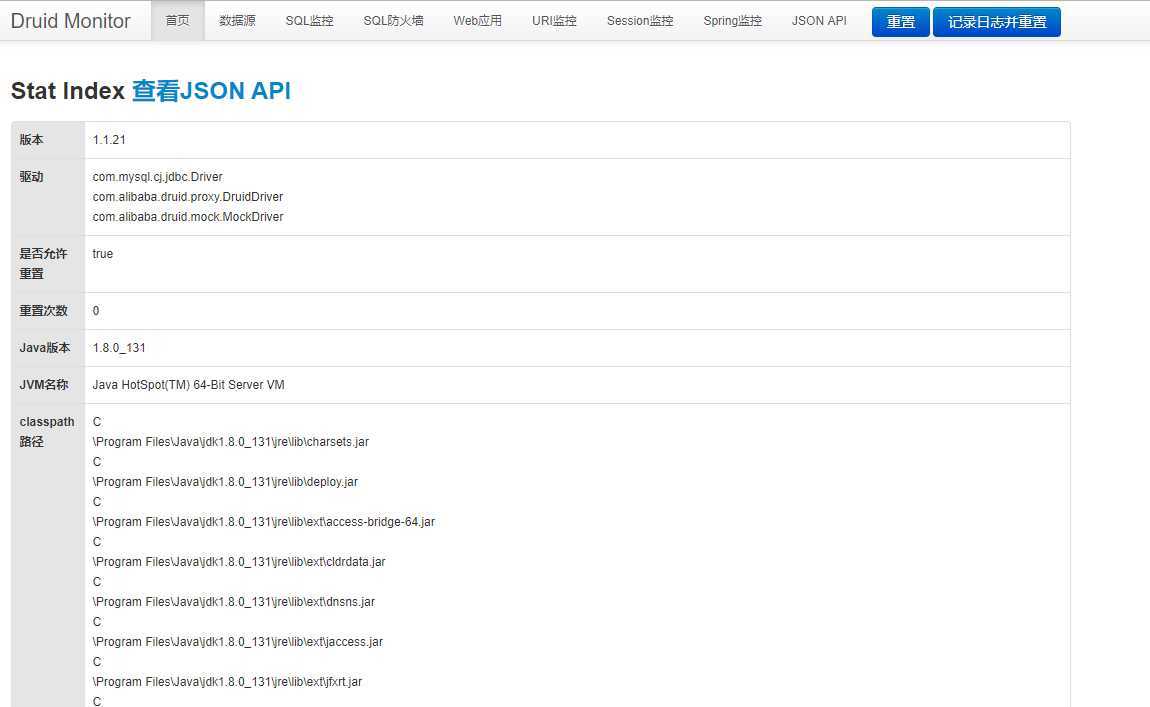Screen dimensions: 1150x707
Task: Click the charsets.jar classpath line
Action: coord(231,442)
